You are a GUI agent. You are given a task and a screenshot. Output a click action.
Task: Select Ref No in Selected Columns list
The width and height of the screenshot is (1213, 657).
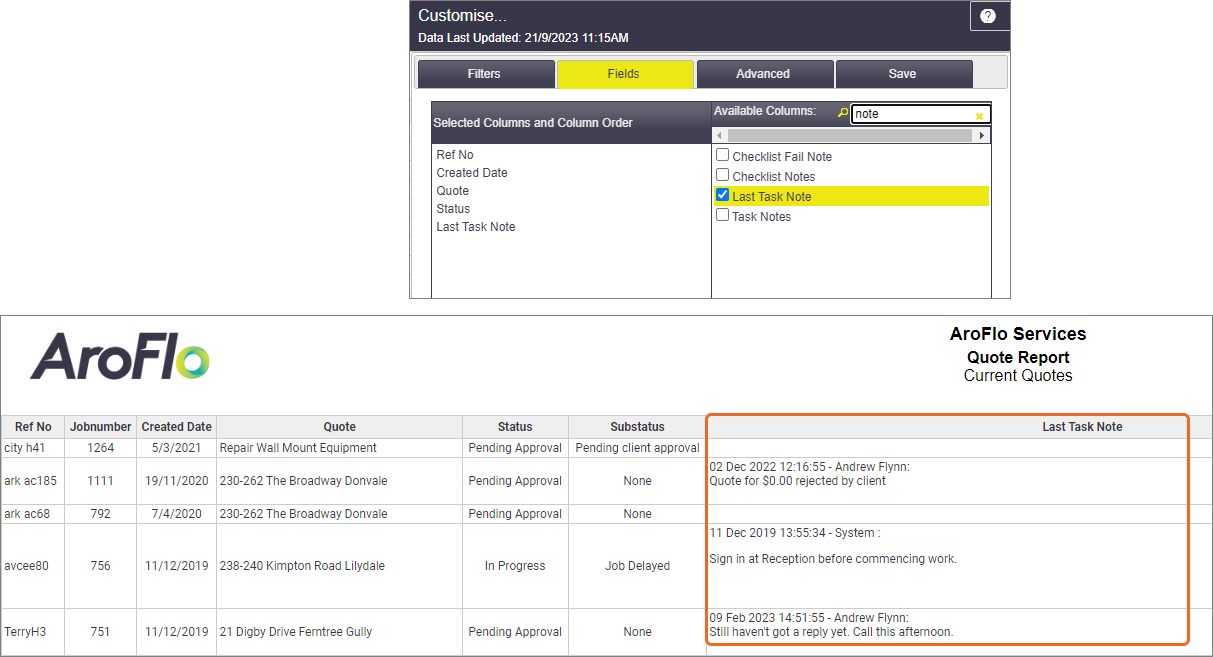coord(455,155)
